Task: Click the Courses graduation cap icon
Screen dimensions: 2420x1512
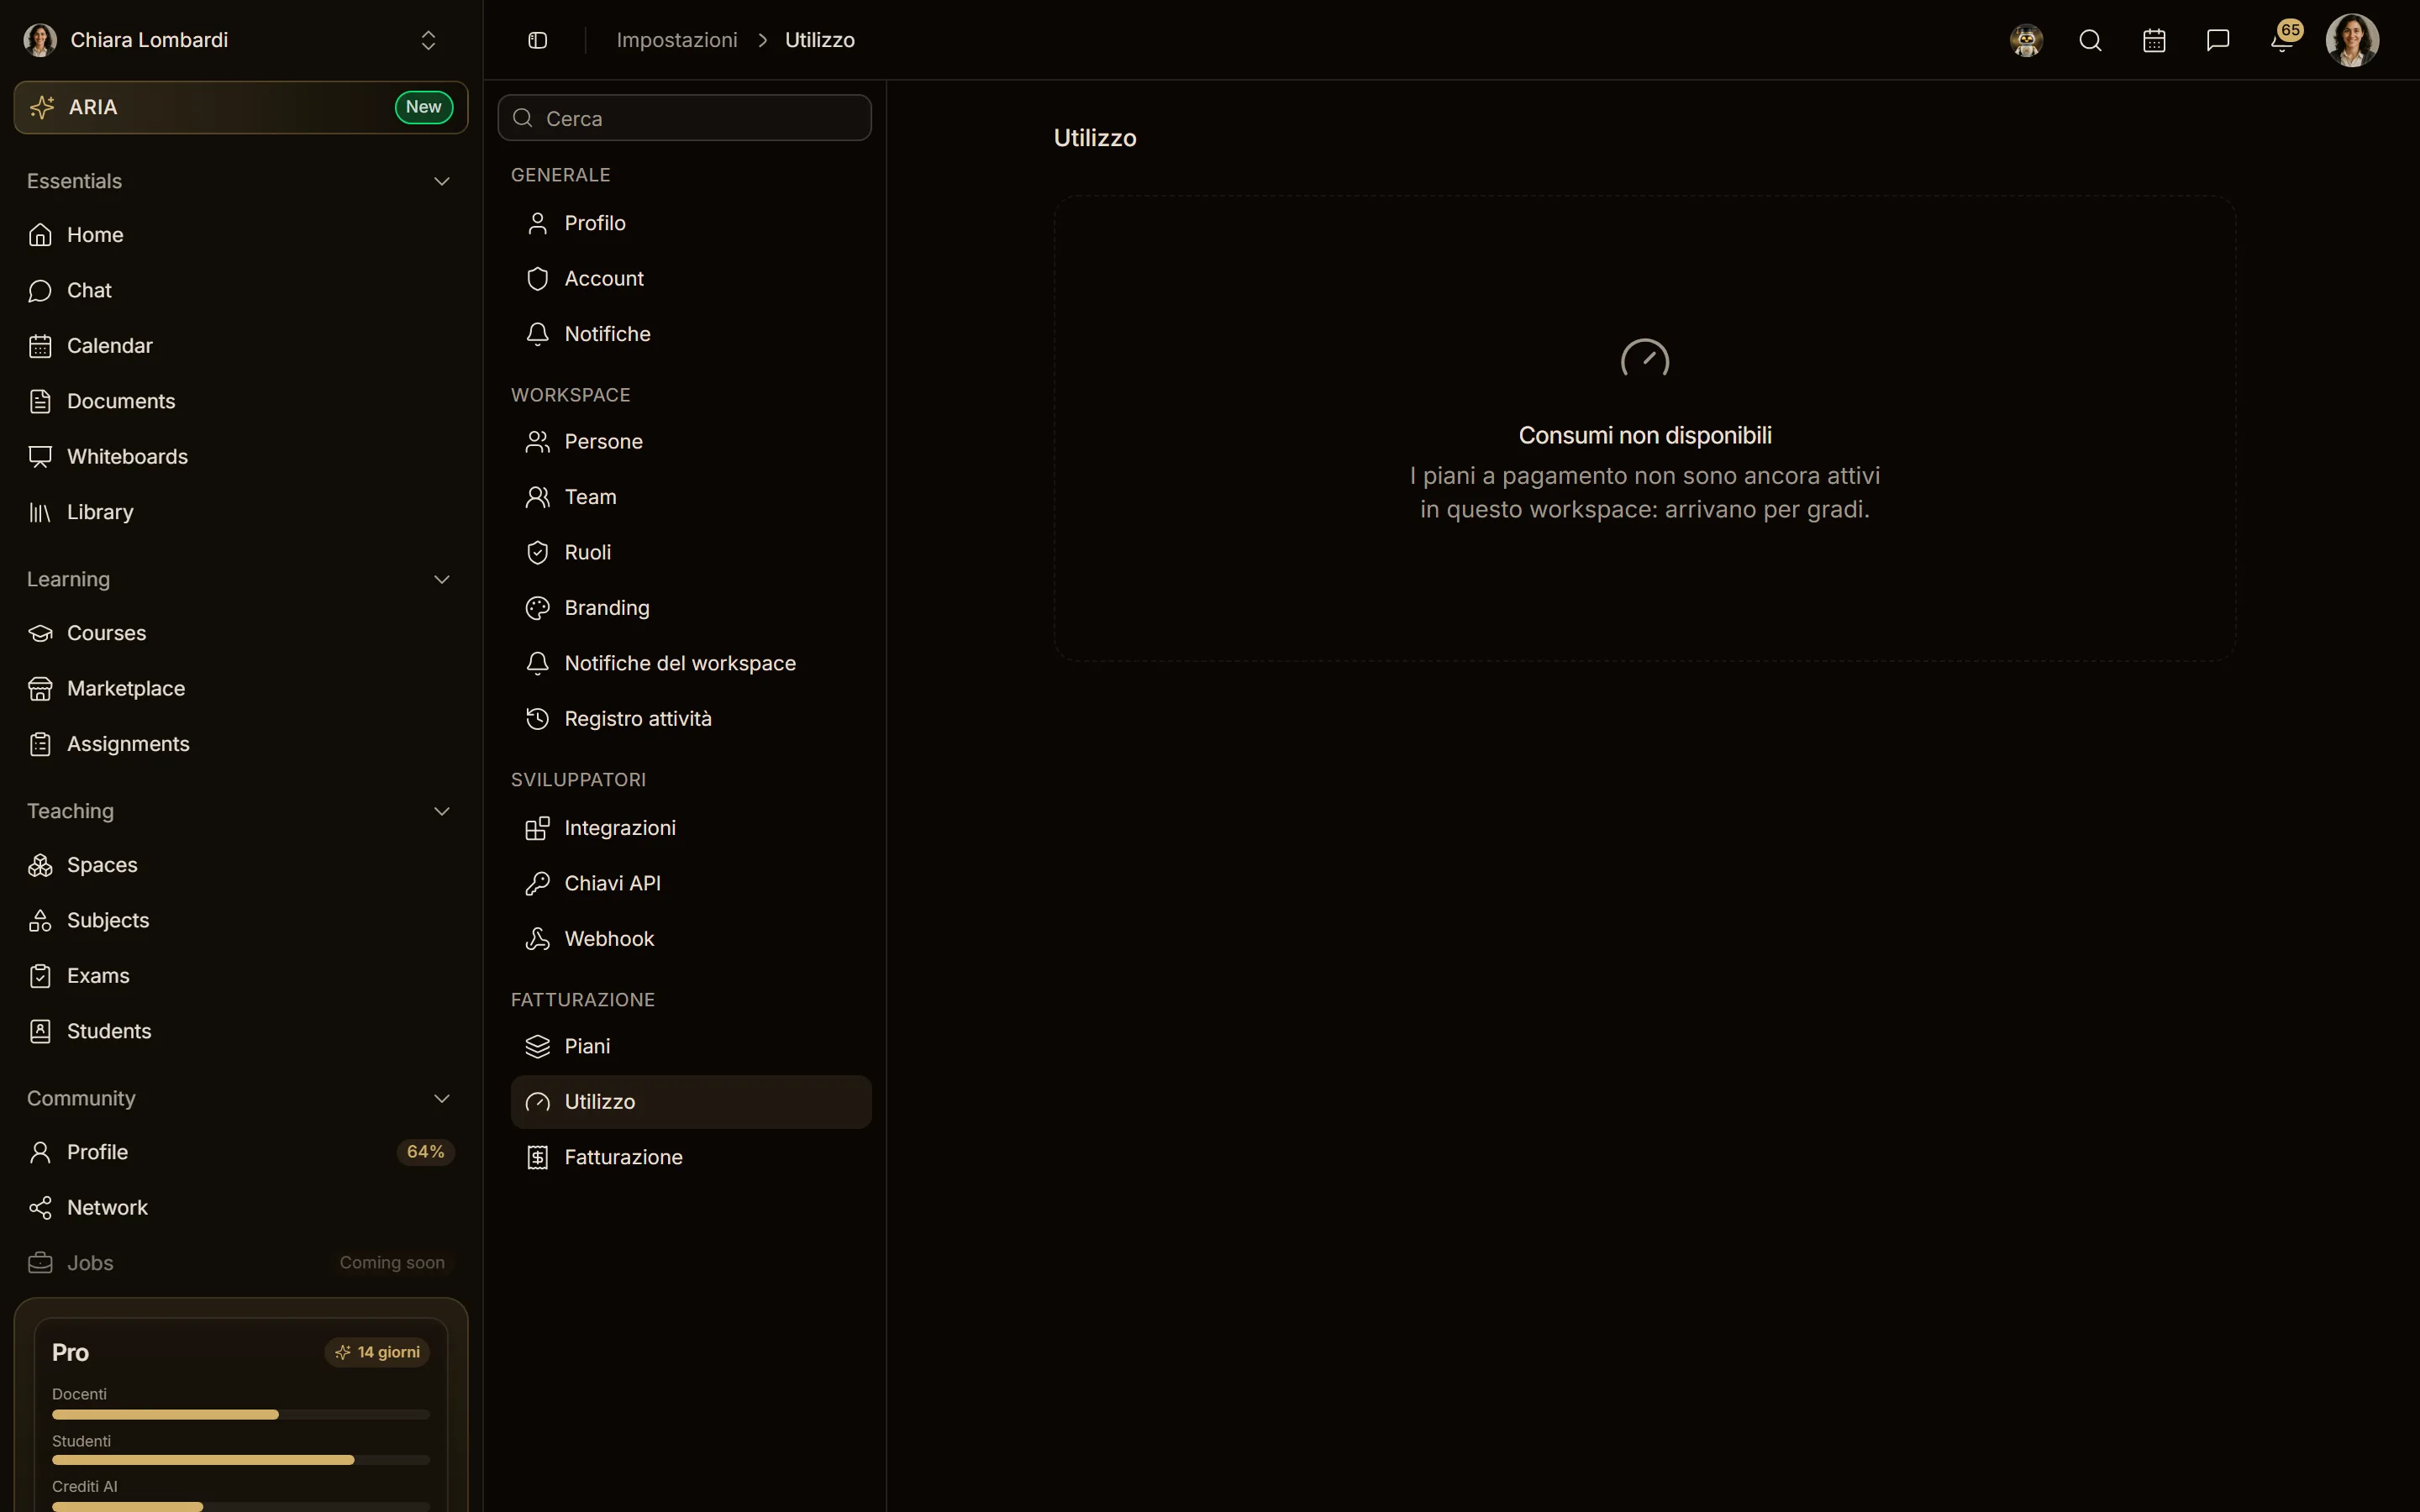Action: point(40,633)
